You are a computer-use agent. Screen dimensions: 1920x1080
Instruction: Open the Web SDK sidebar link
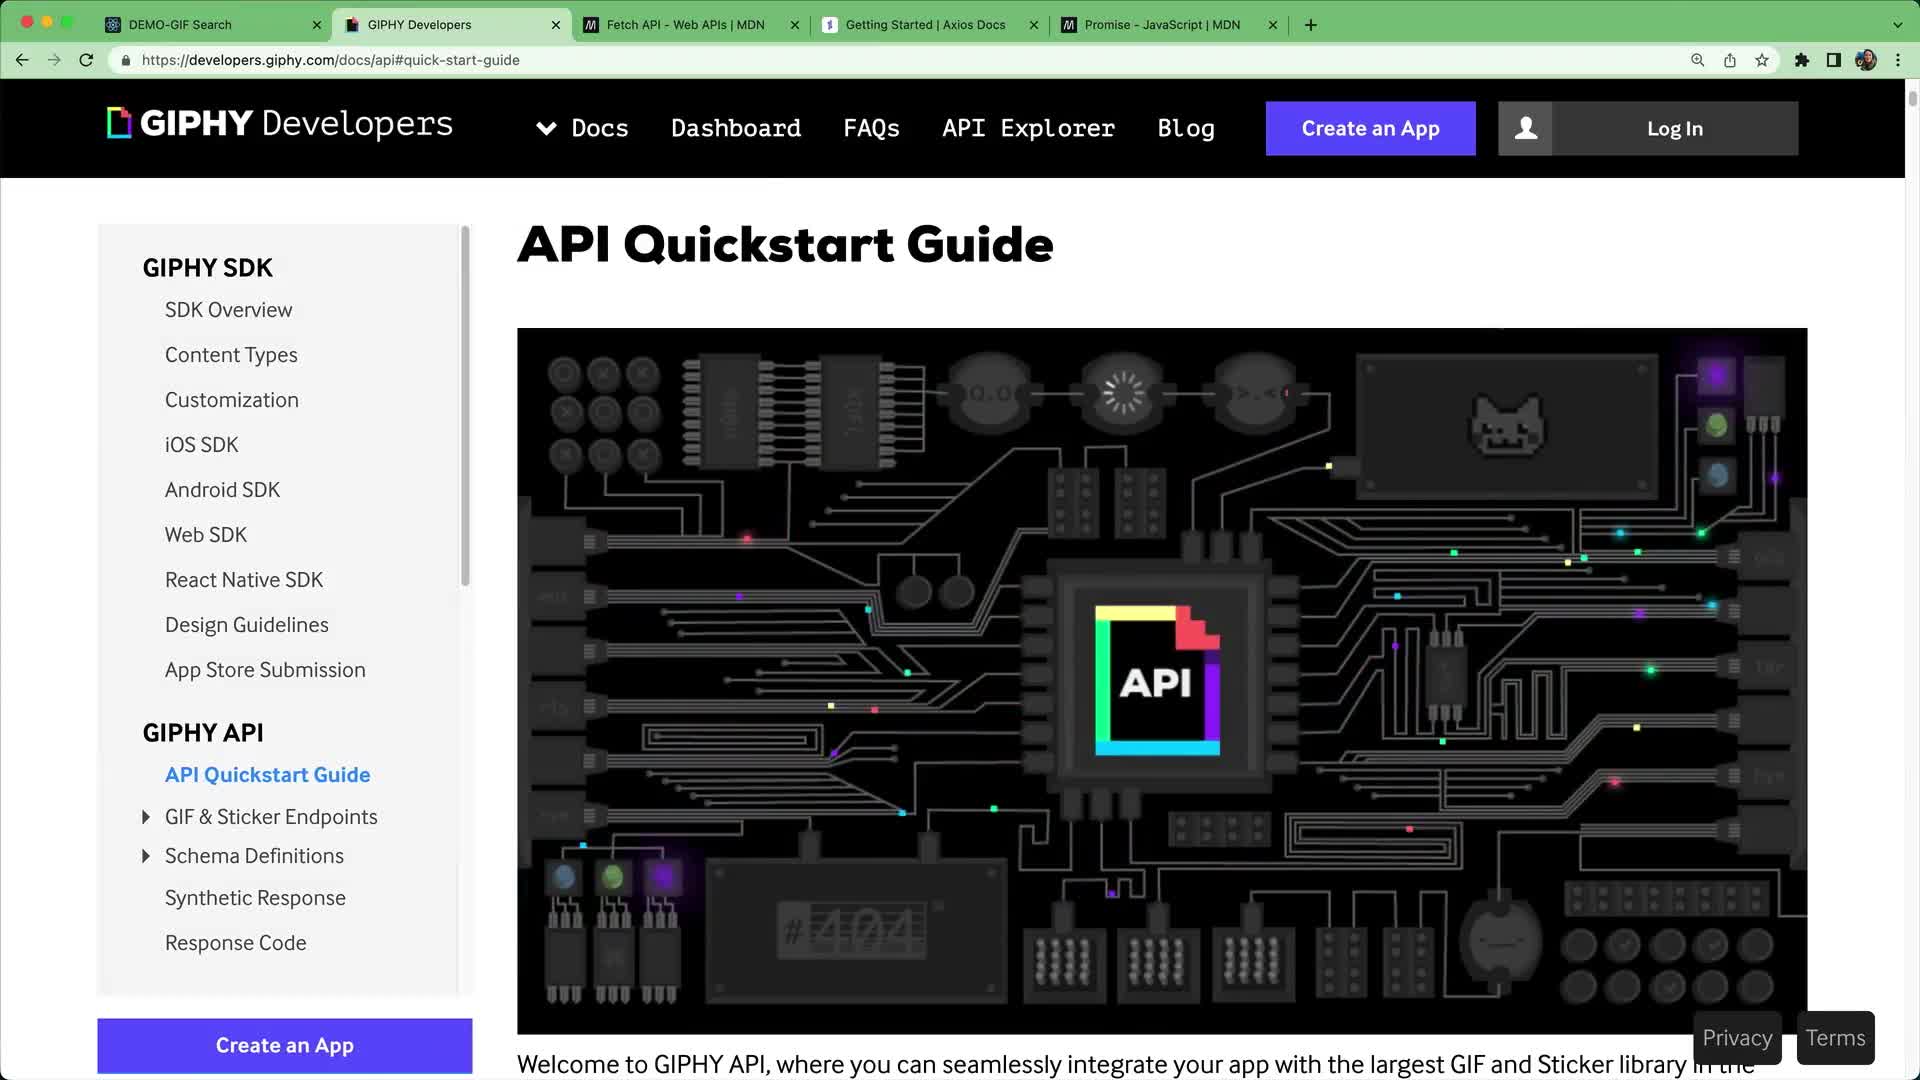205,535
